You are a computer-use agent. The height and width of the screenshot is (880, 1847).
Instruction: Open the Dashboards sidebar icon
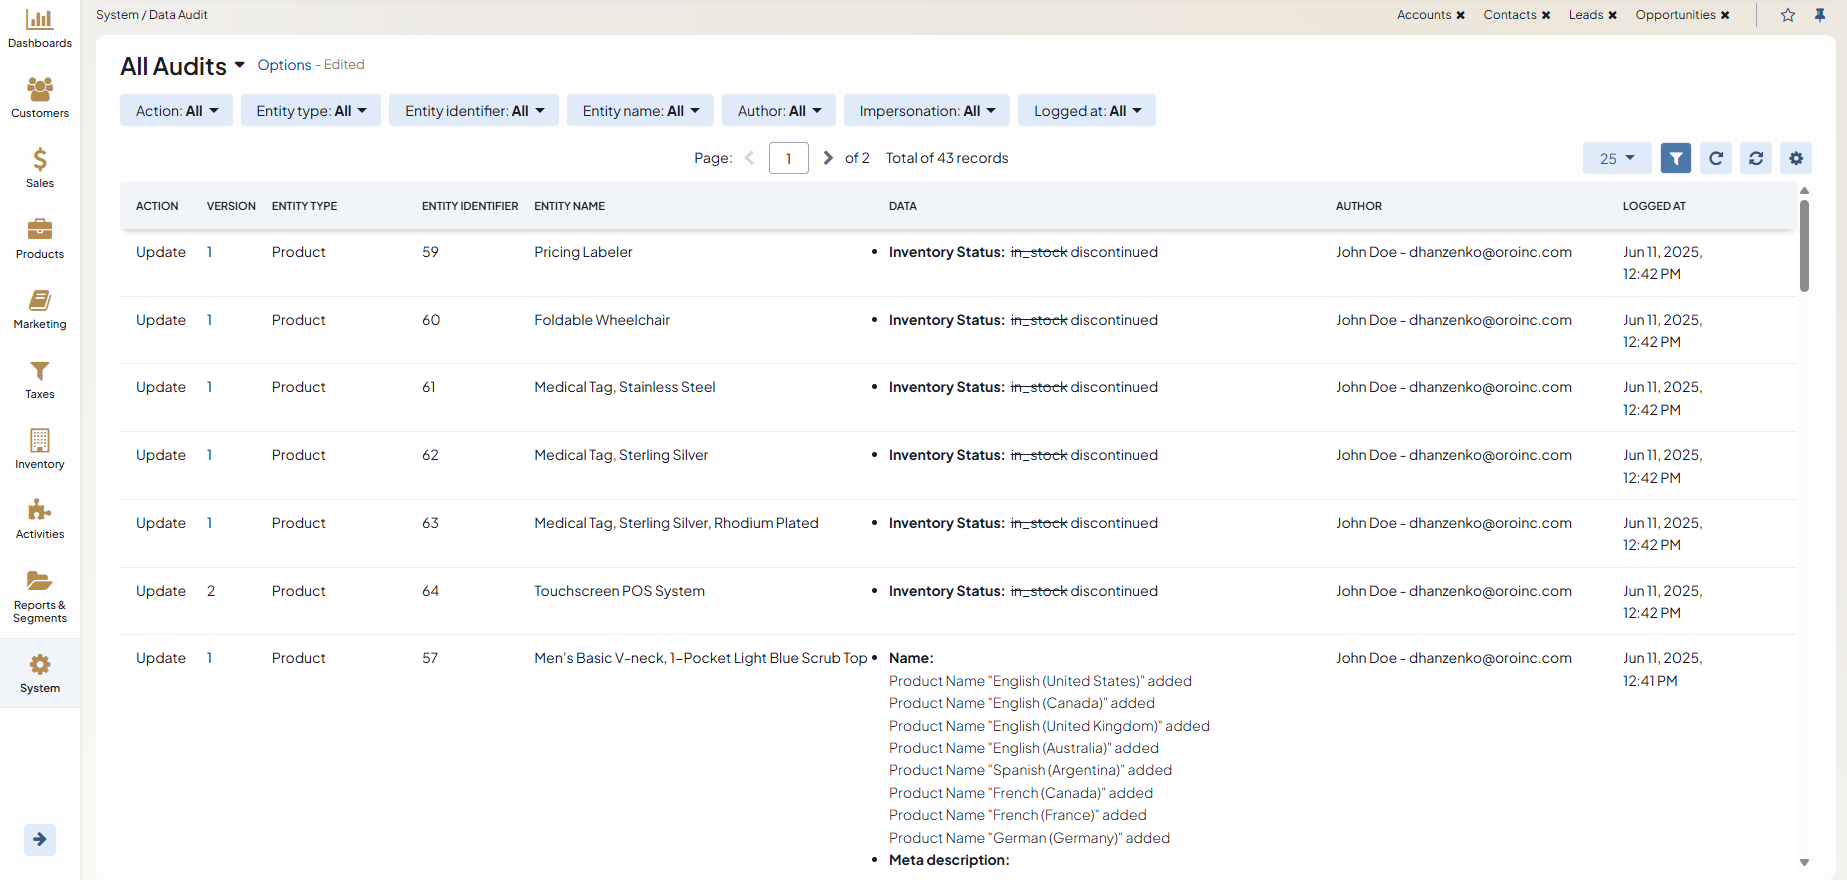(x=40, y=28)
